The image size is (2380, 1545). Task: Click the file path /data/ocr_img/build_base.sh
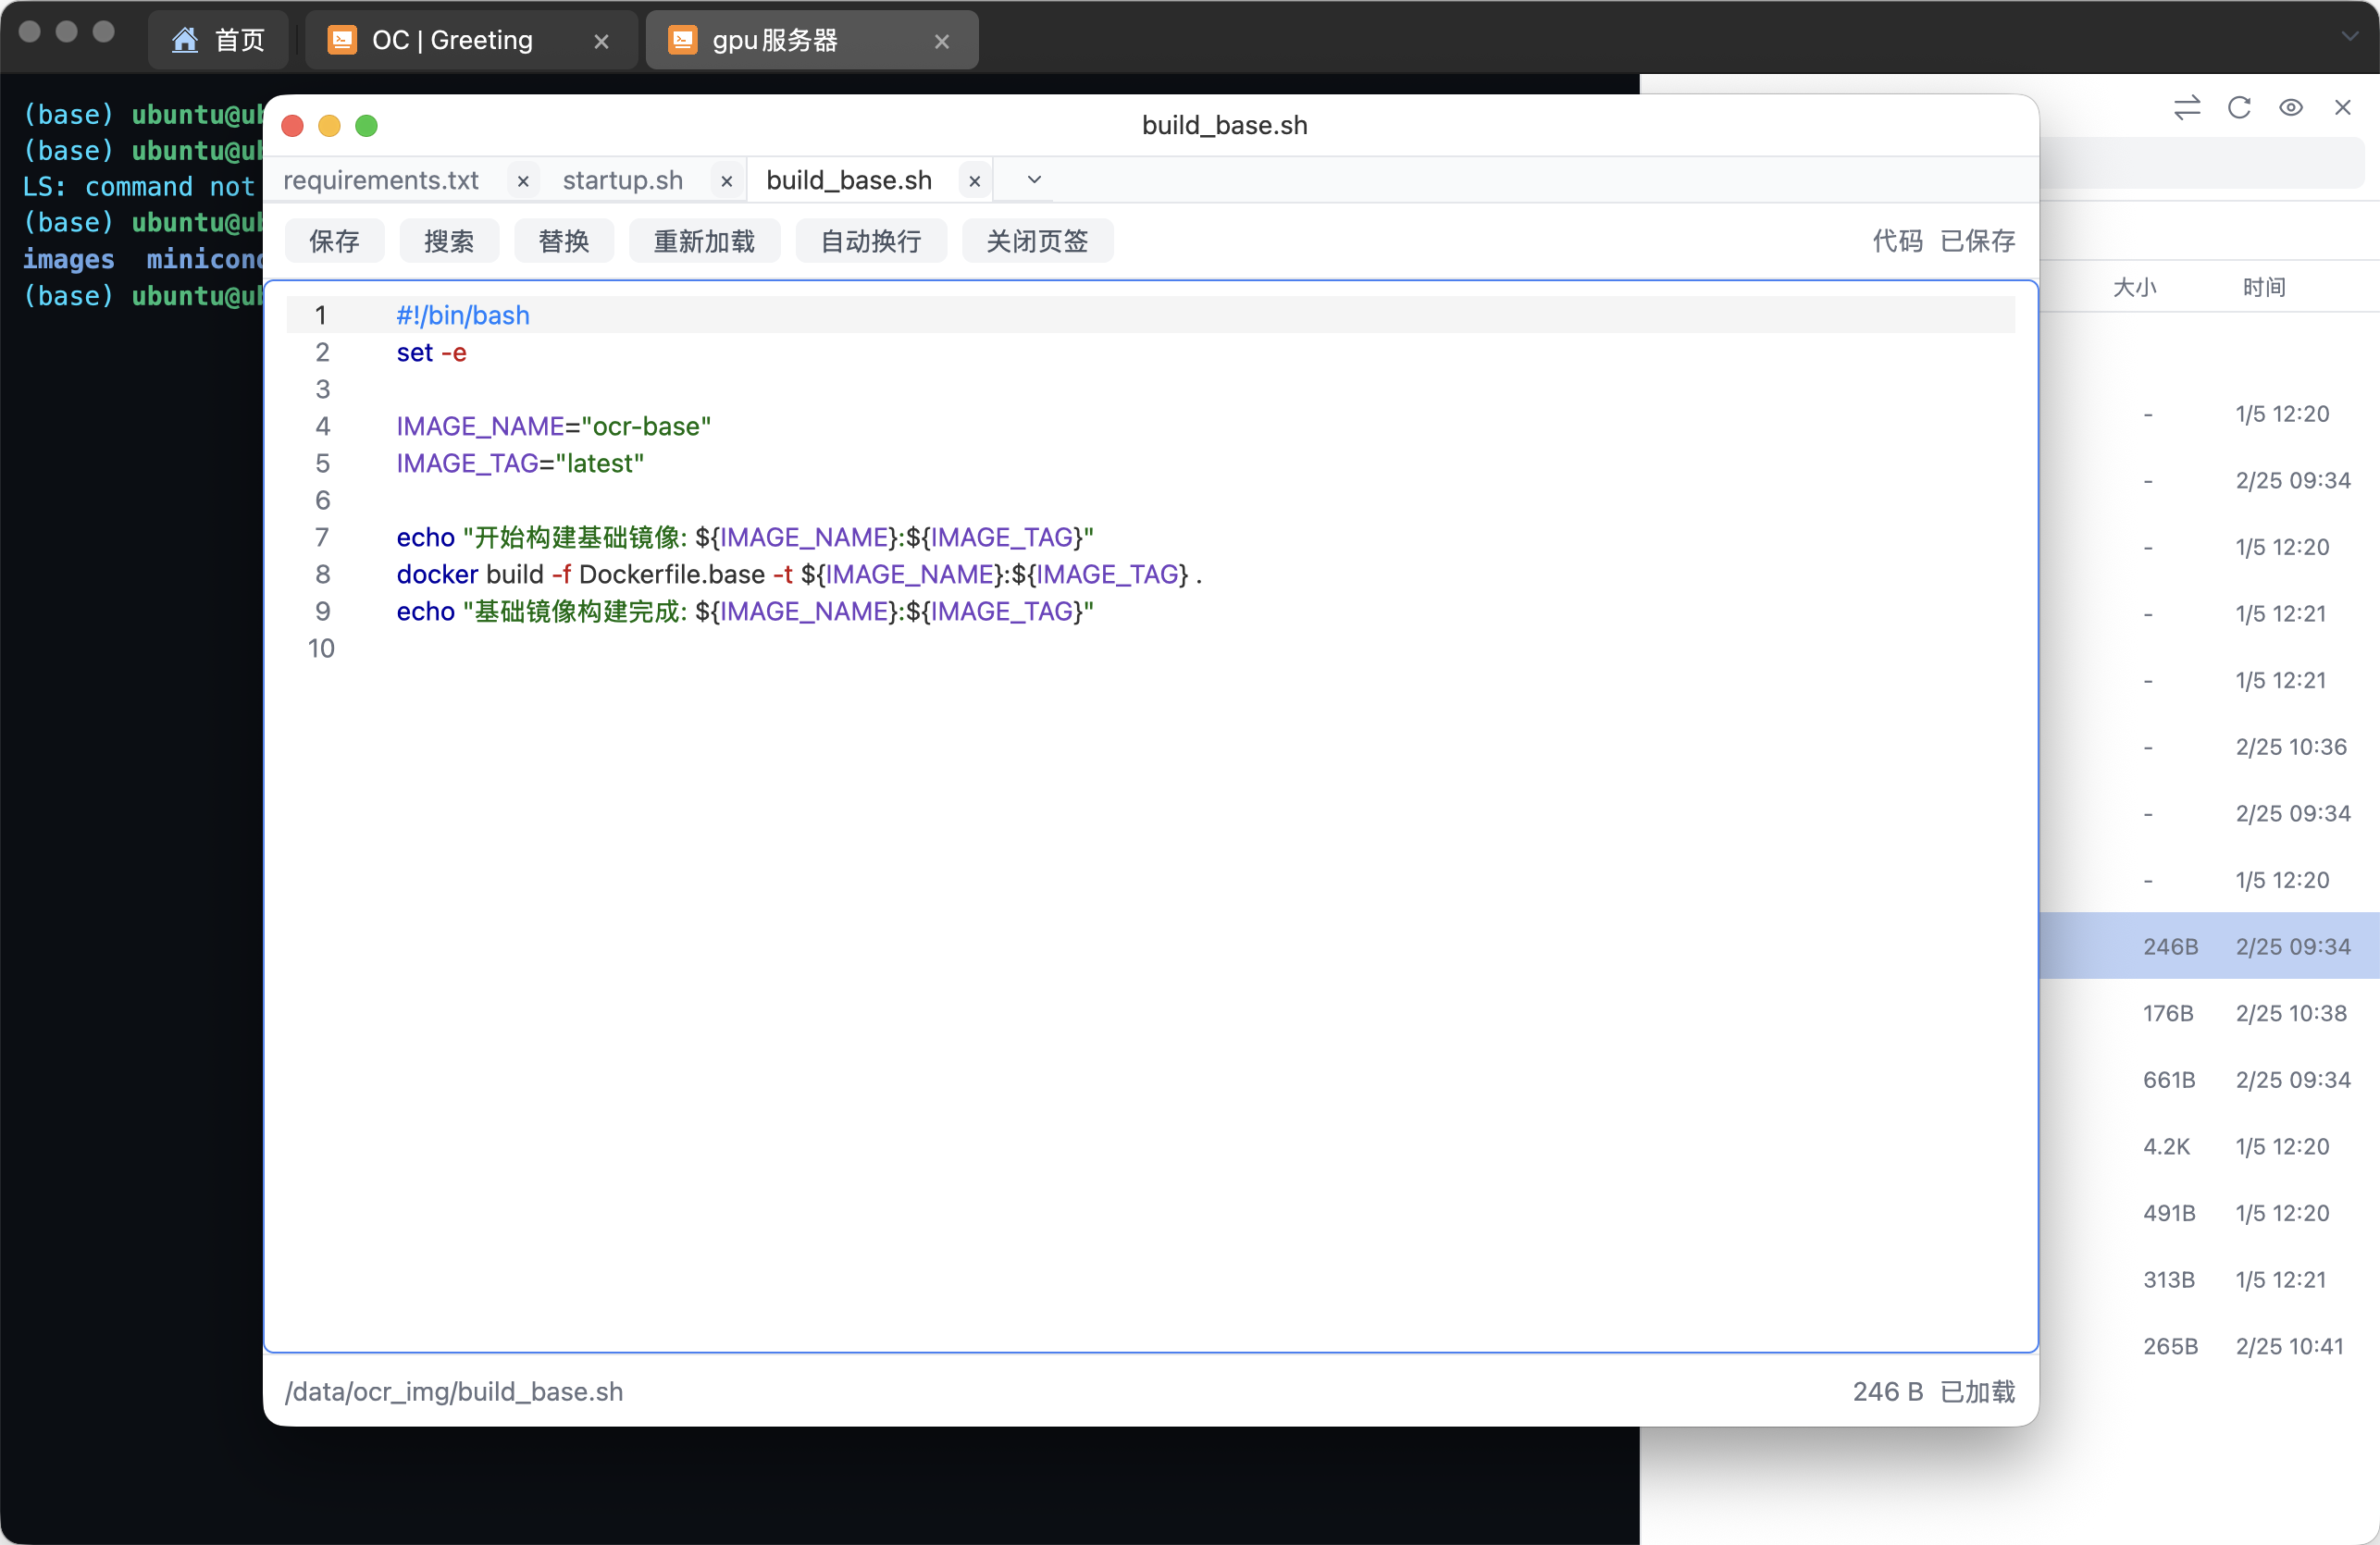click(454, 1391)
